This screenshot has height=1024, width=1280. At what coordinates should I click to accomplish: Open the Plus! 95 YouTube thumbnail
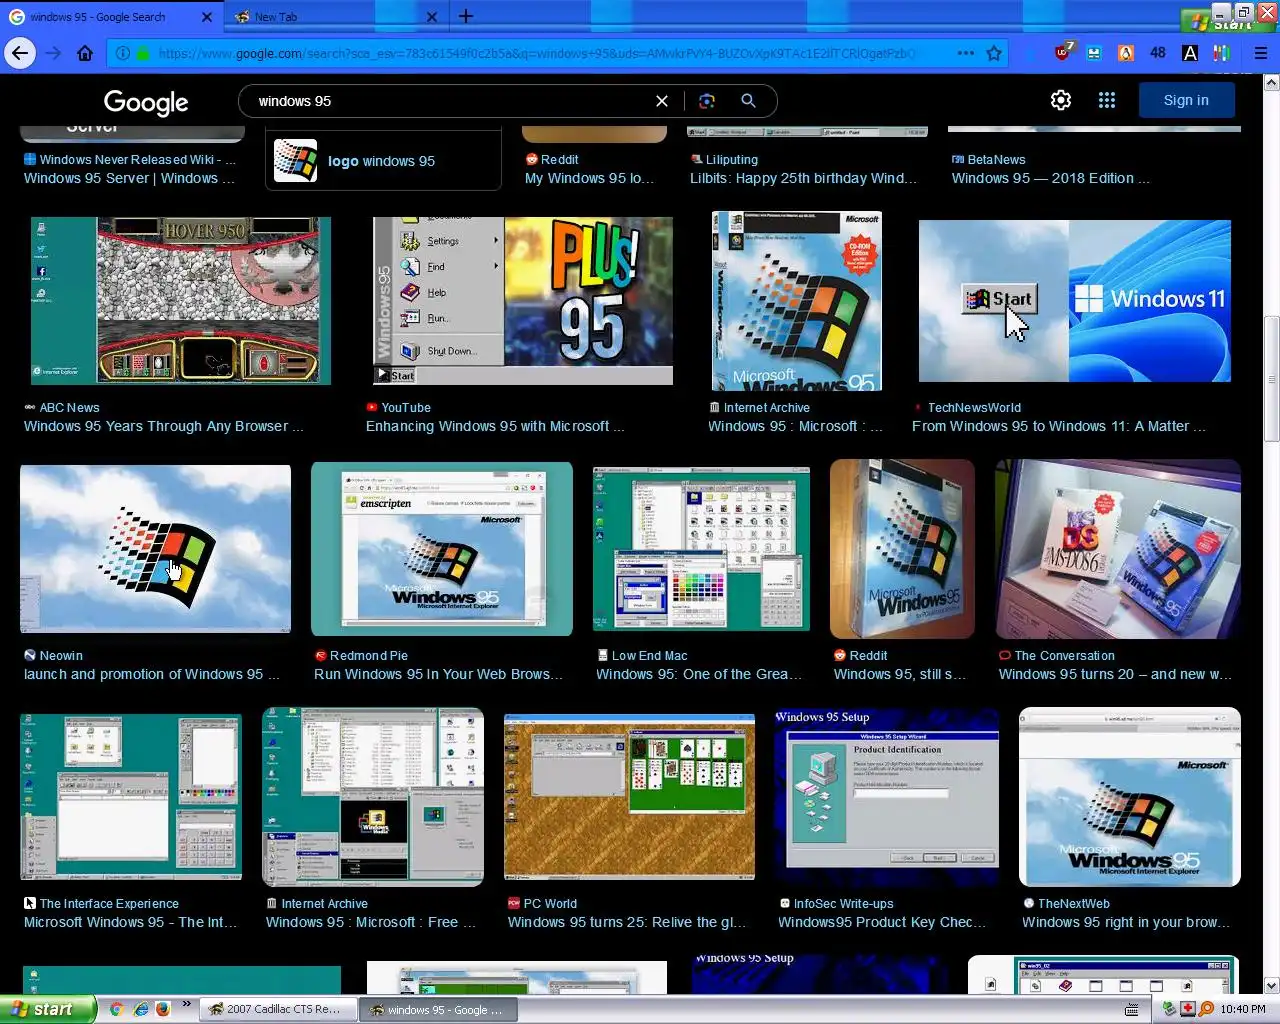tap(523, 301)
